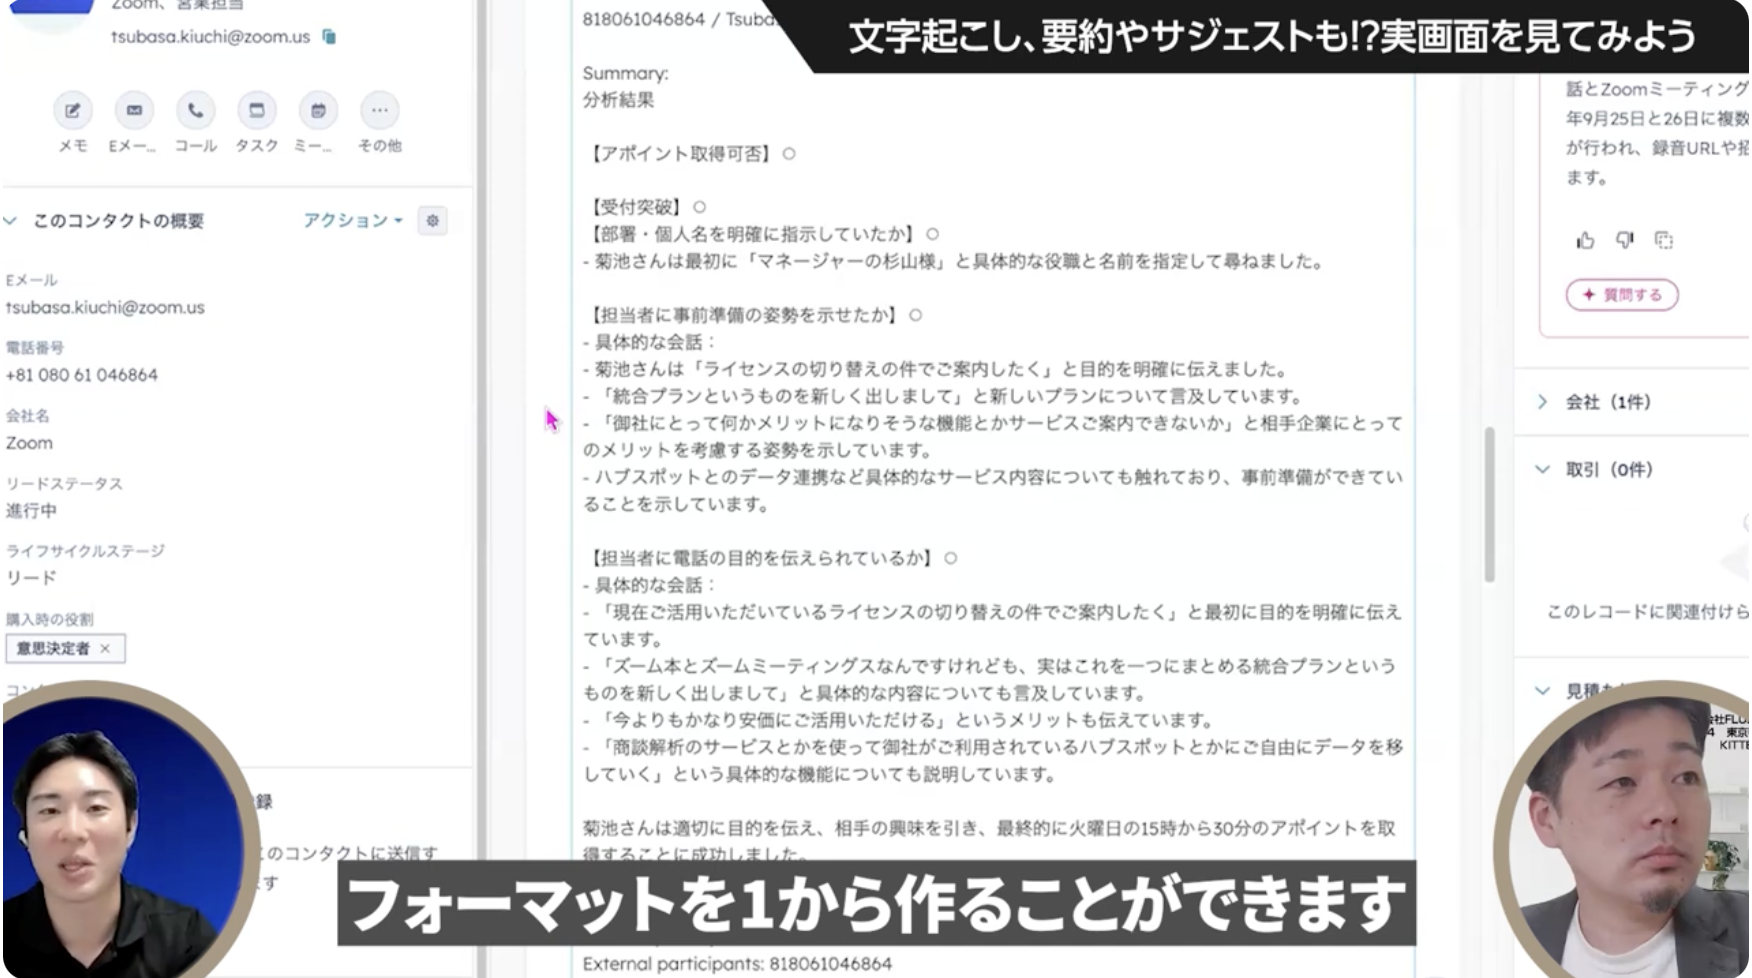Screen dimensions: 1752x978
Task: Remove the 意思決定者 tag
Action: [105, 649]
